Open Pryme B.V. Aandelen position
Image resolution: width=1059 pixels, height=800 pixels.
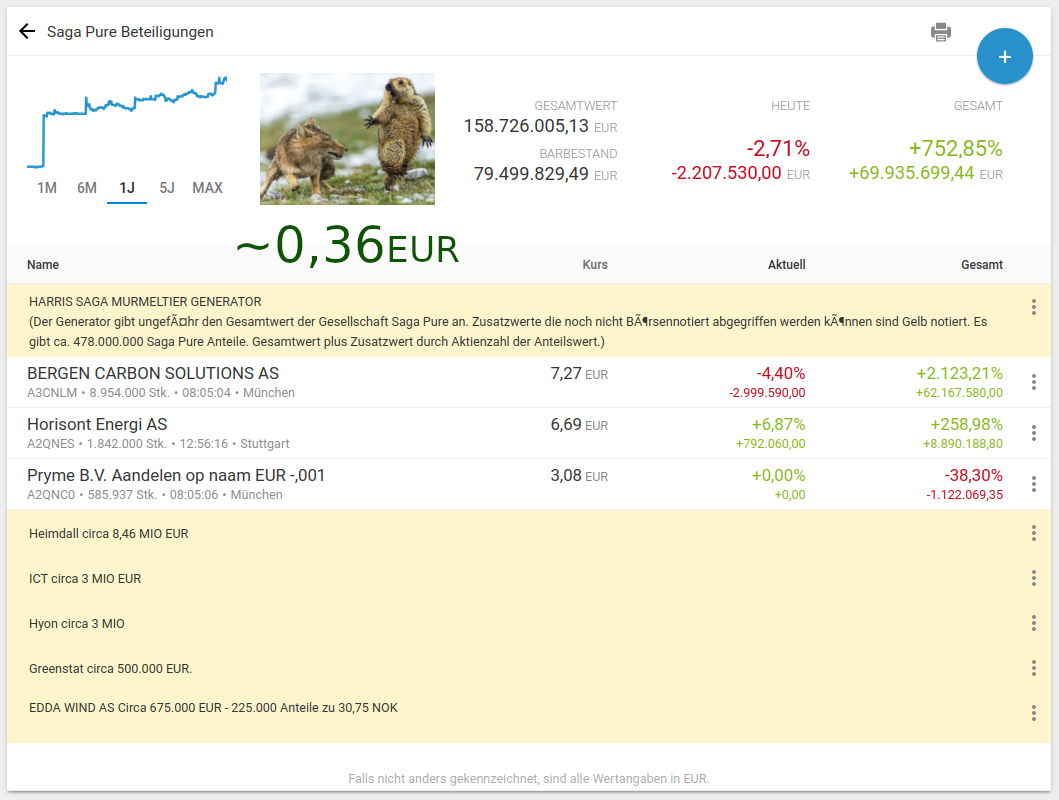(x=176, y=475)
